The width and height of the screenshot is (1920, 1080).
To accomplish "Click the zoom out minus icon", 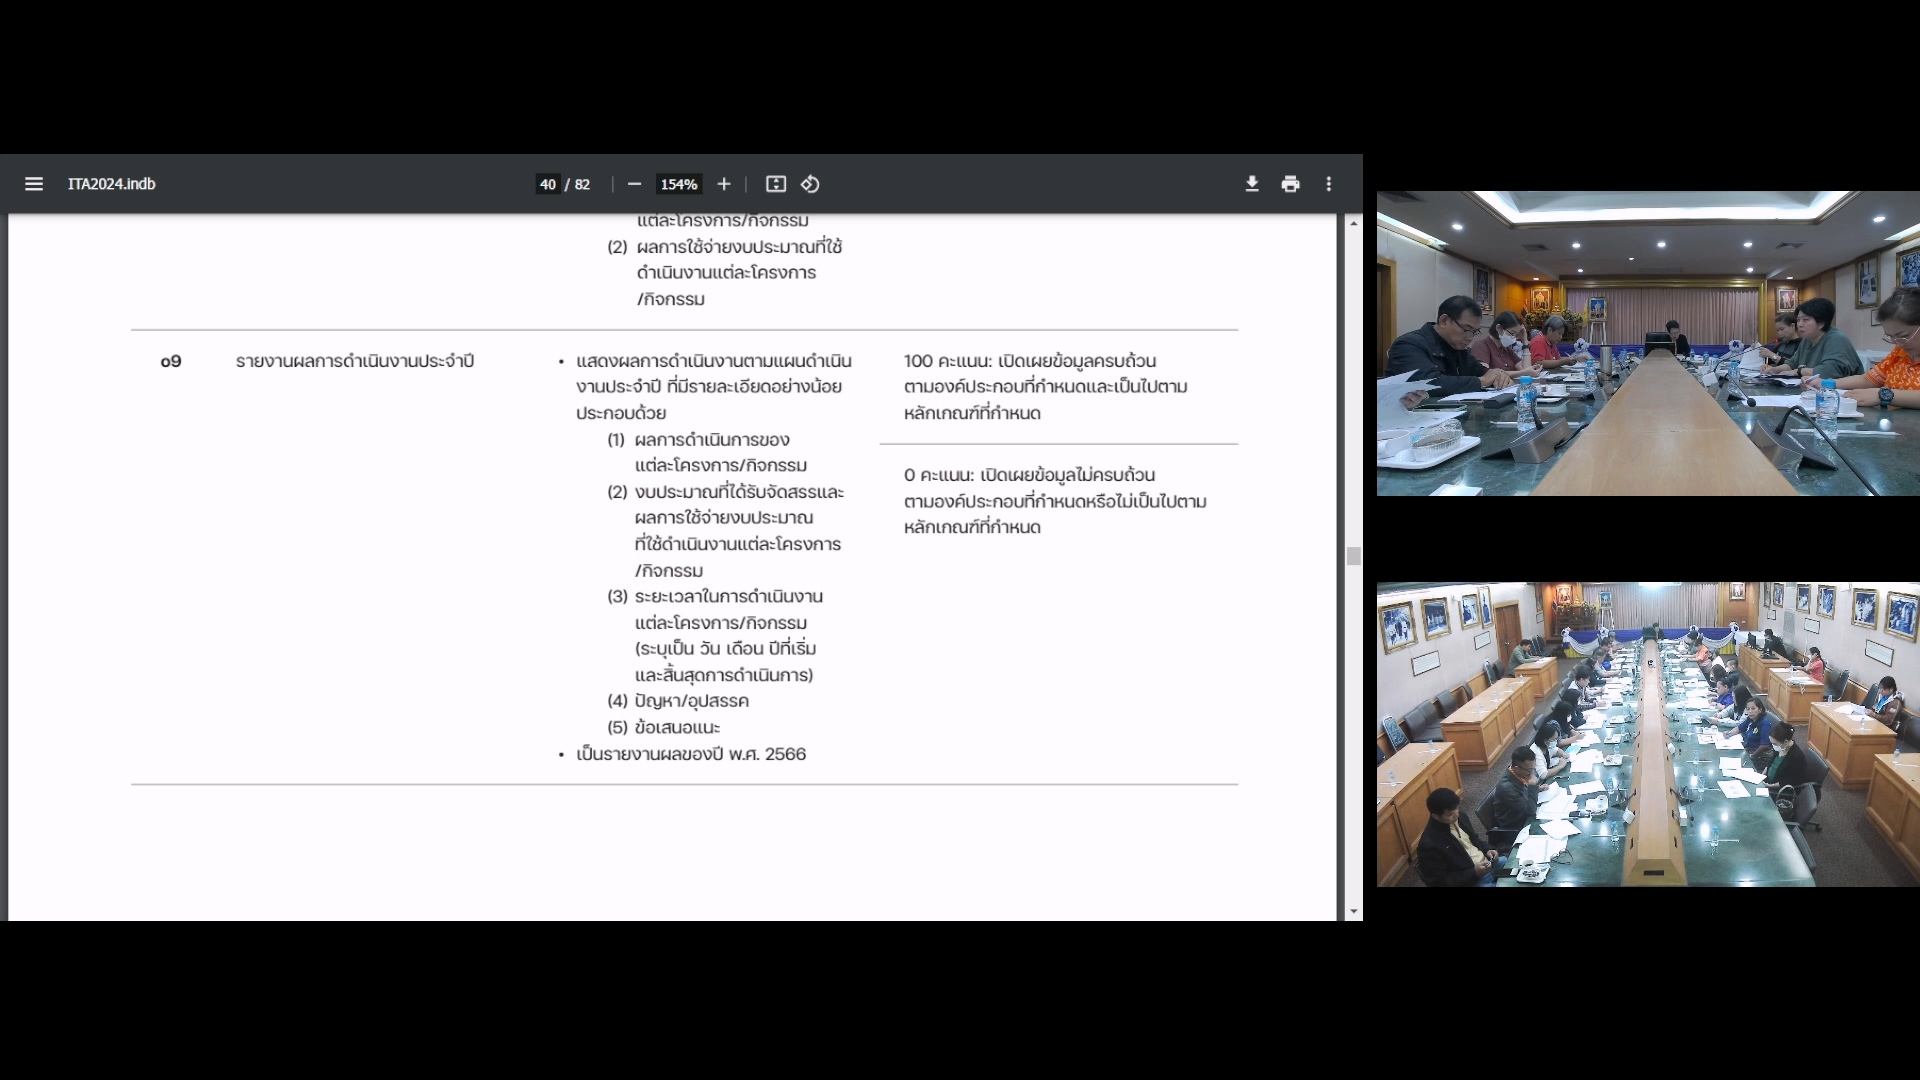I will (634, 184).
